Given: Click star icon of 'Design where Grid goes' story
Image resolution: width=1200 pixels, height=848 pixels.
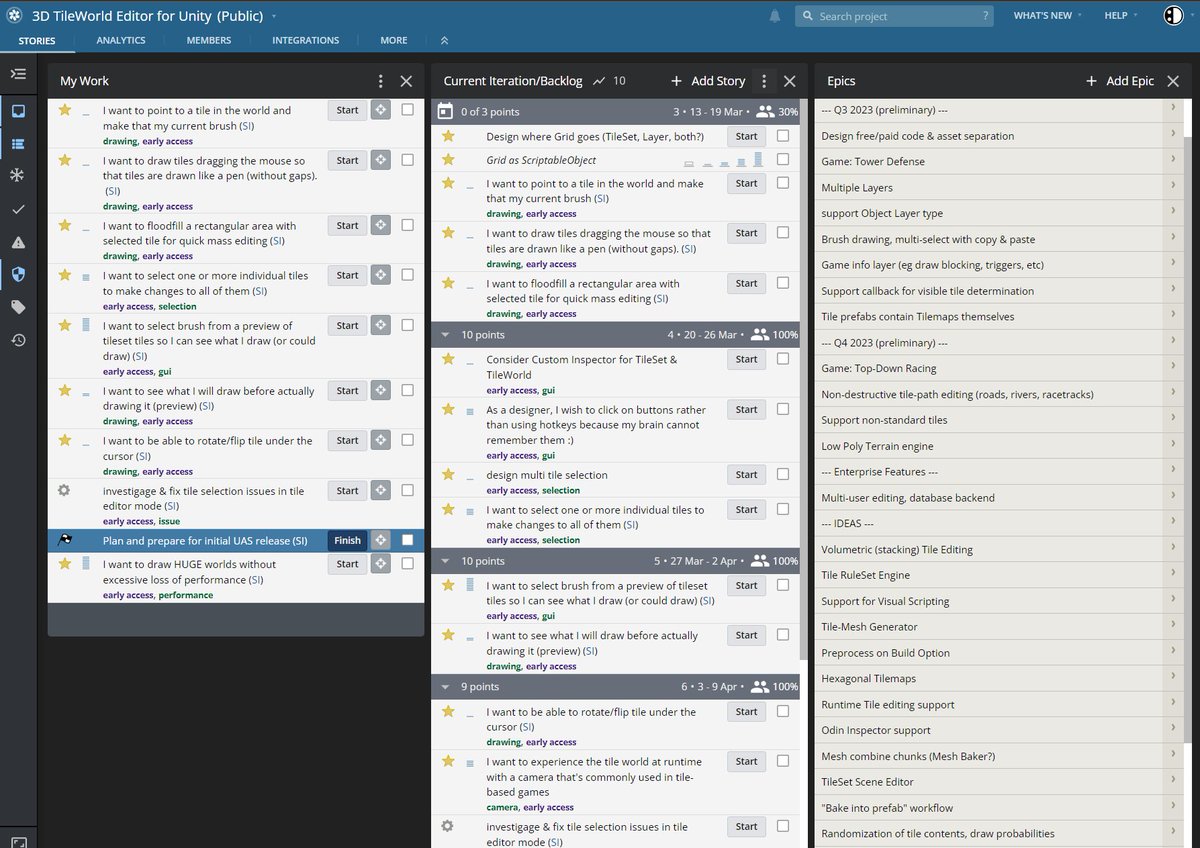Looking at the screenshot, I should pos(448,136).
